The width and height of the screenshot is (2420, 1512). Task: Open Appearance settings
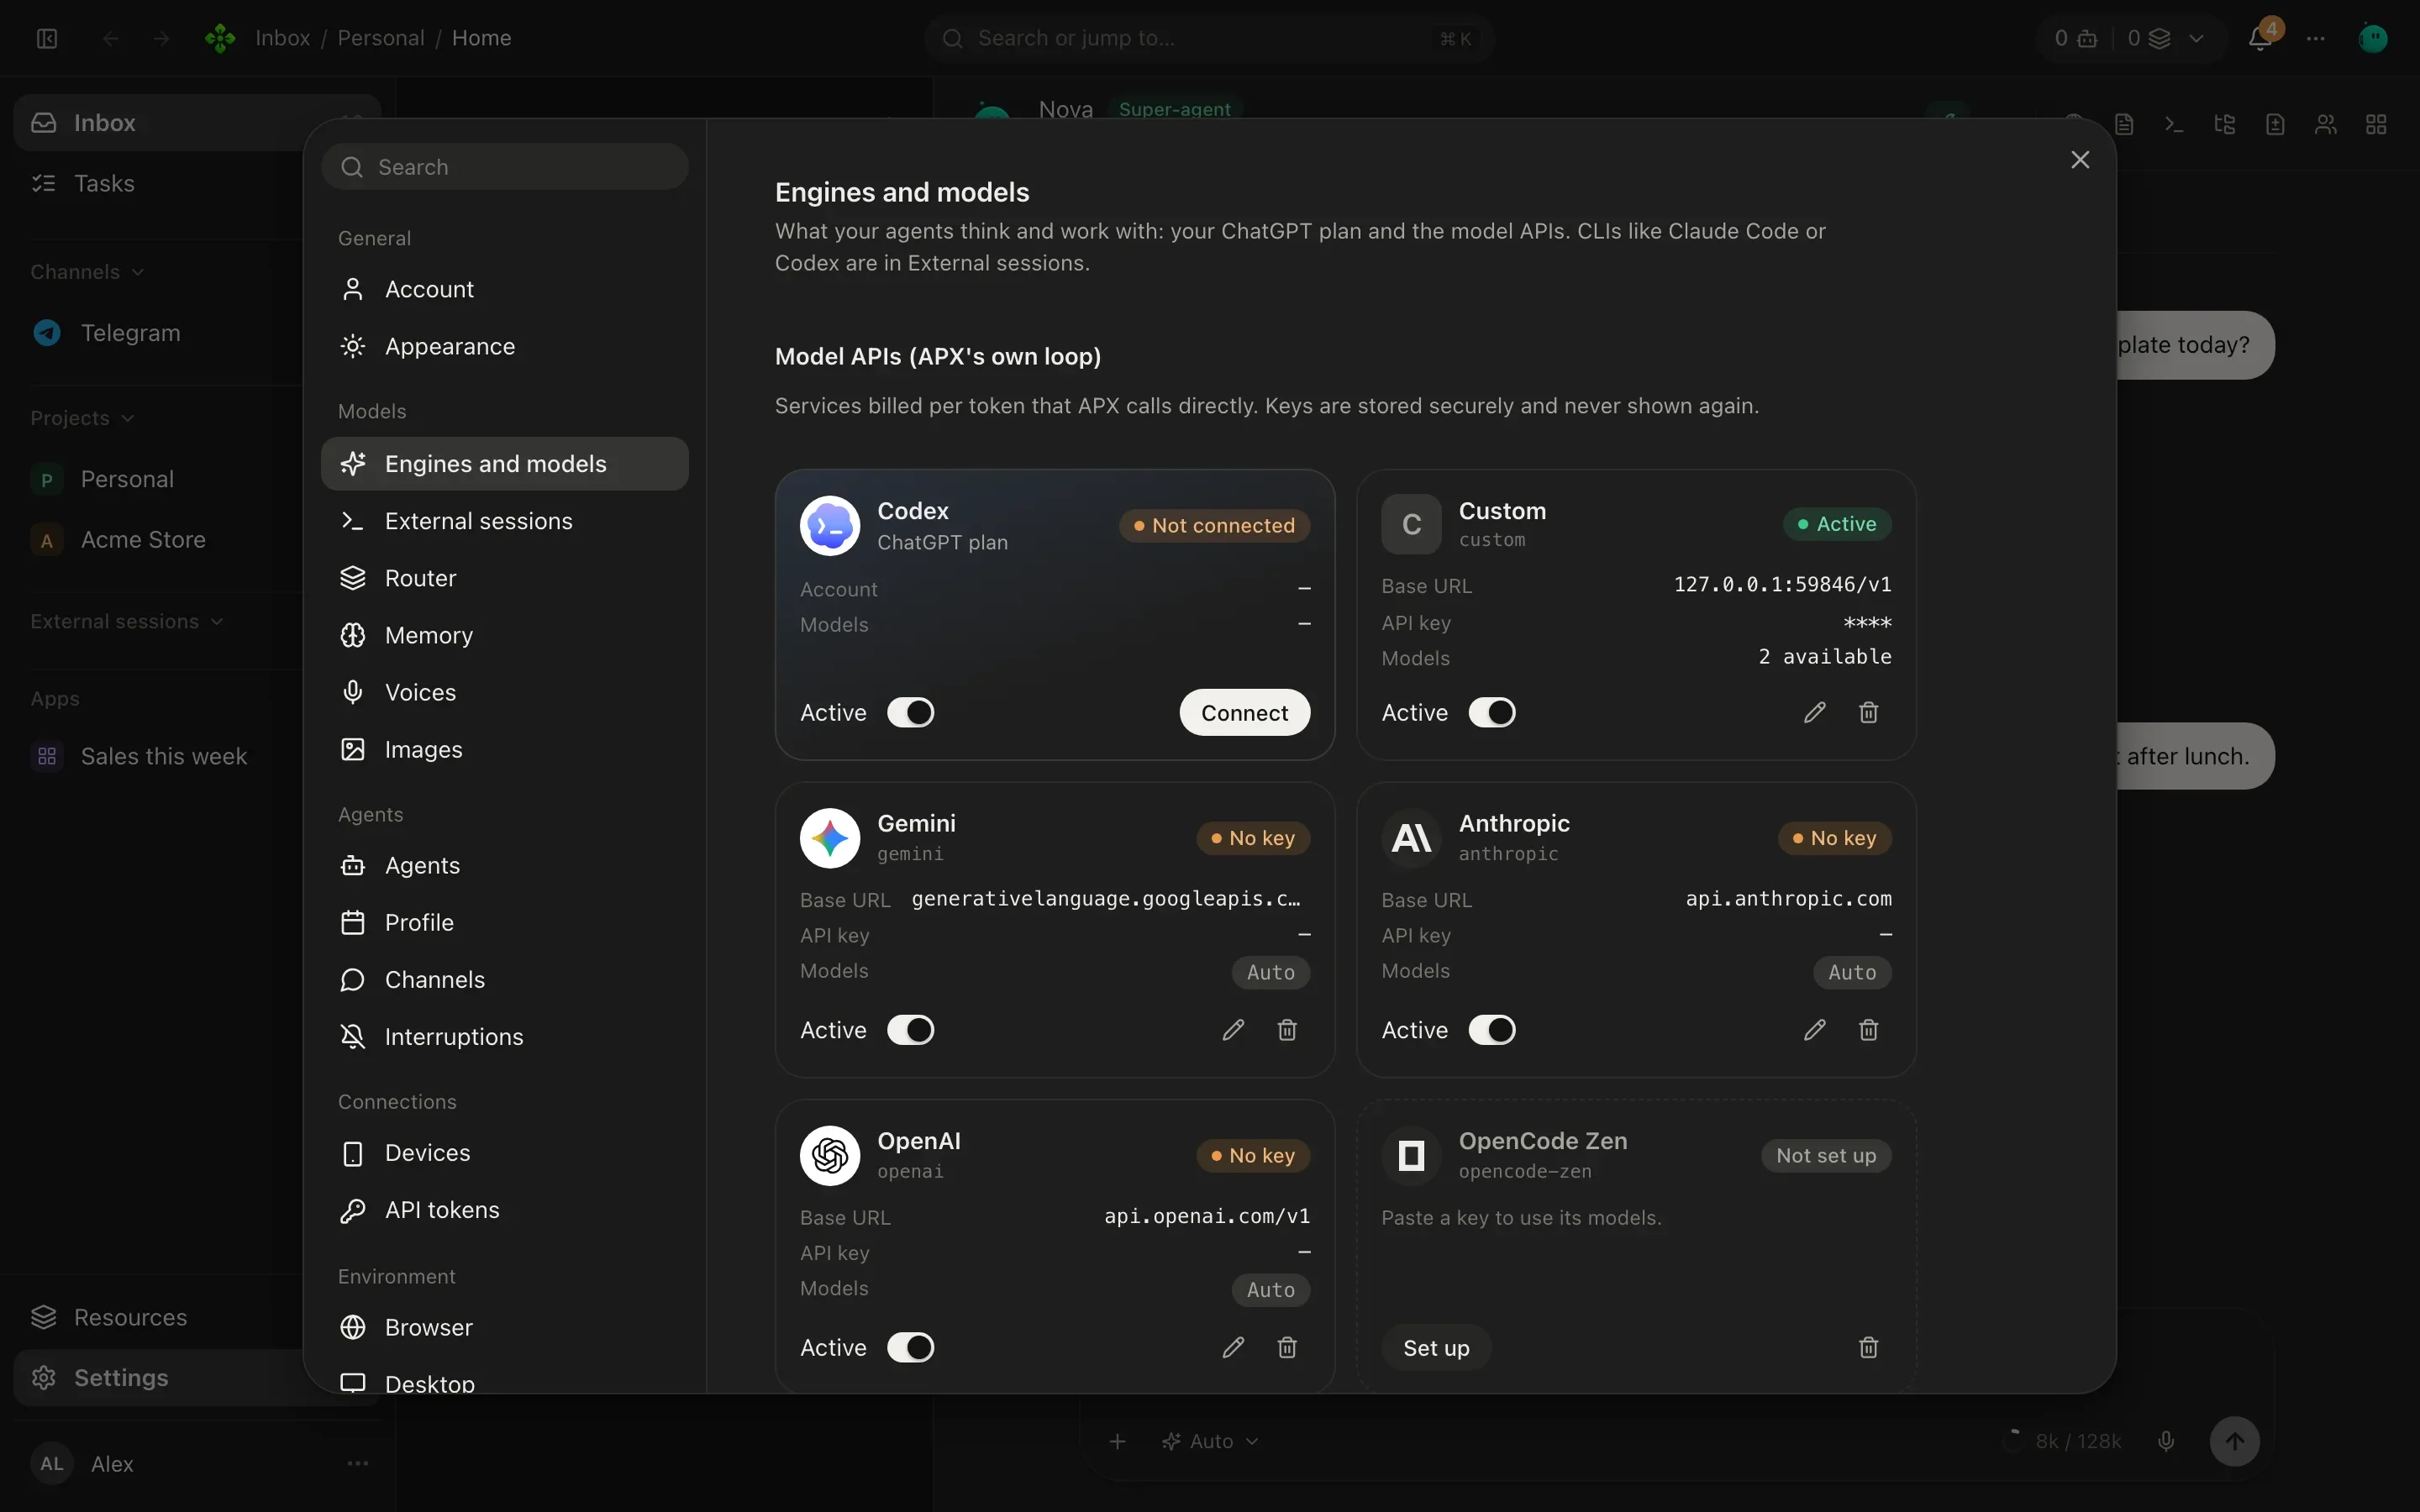(504, 346)
